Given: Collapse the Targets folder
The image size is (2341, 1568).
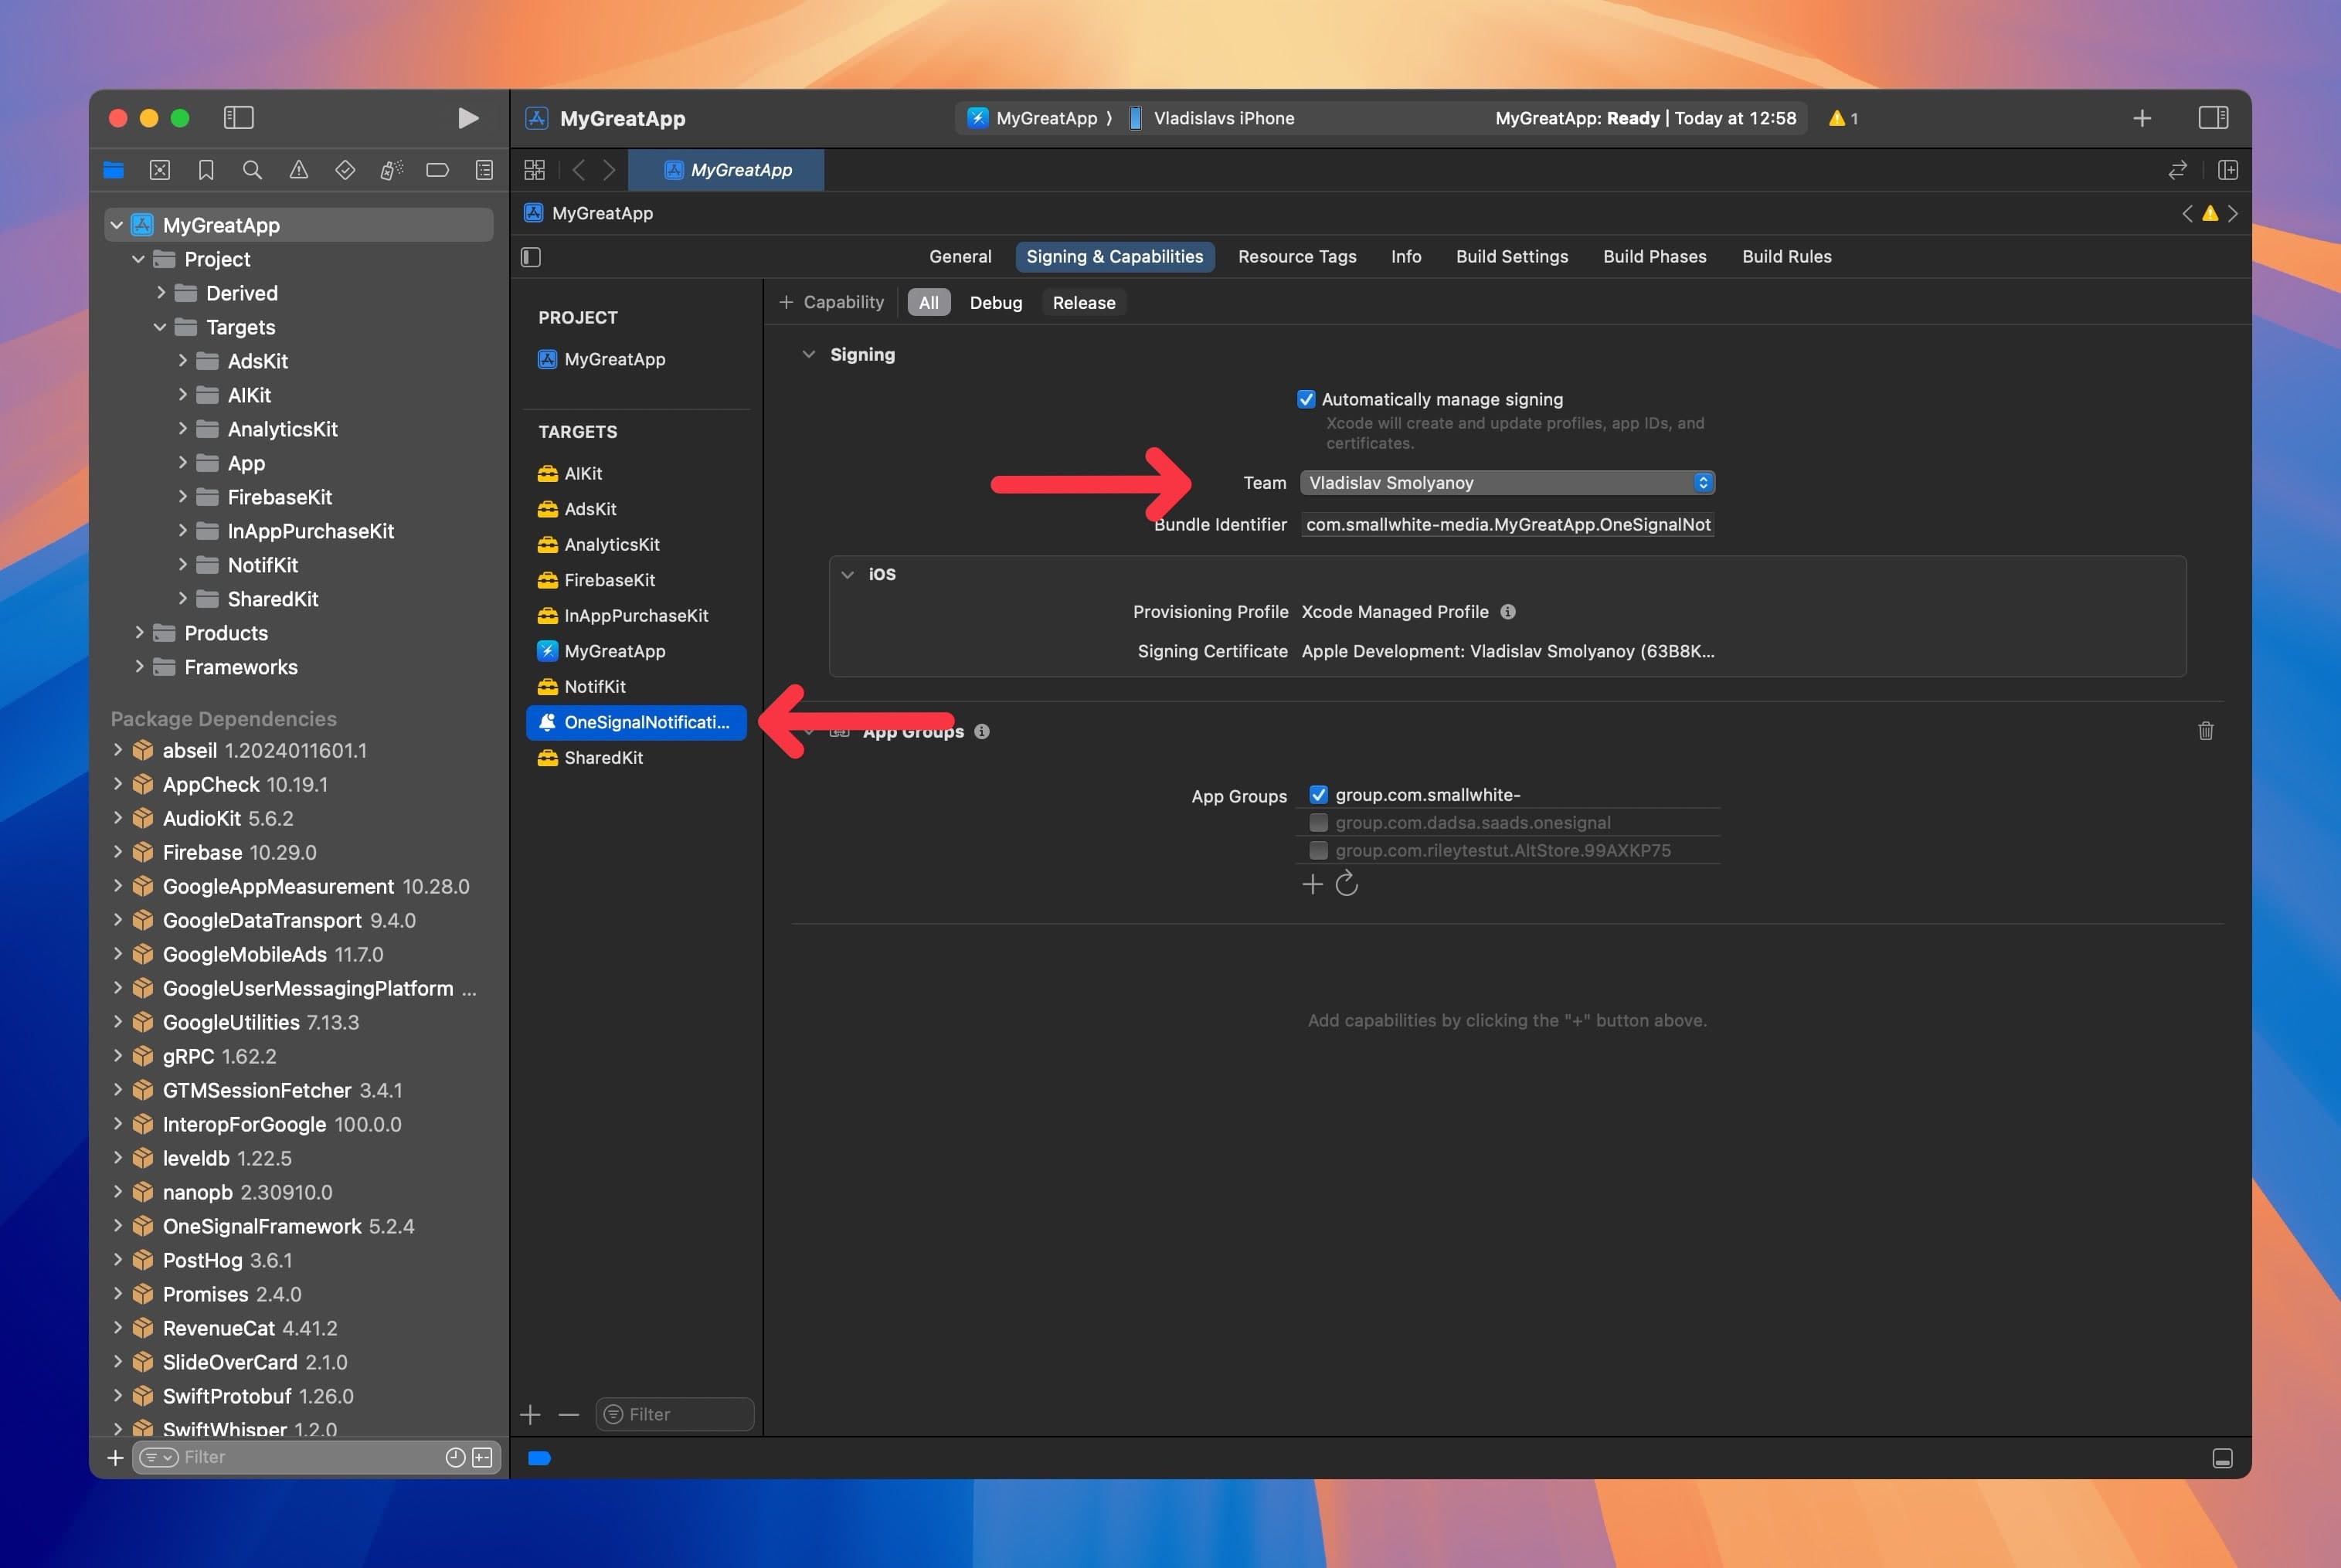Looking at the screenshot, I should pos(160,327).
